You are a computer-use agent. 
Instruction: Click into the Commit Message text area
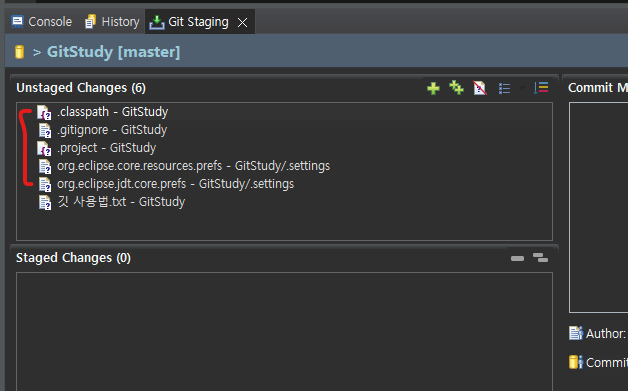coord(599,207)
